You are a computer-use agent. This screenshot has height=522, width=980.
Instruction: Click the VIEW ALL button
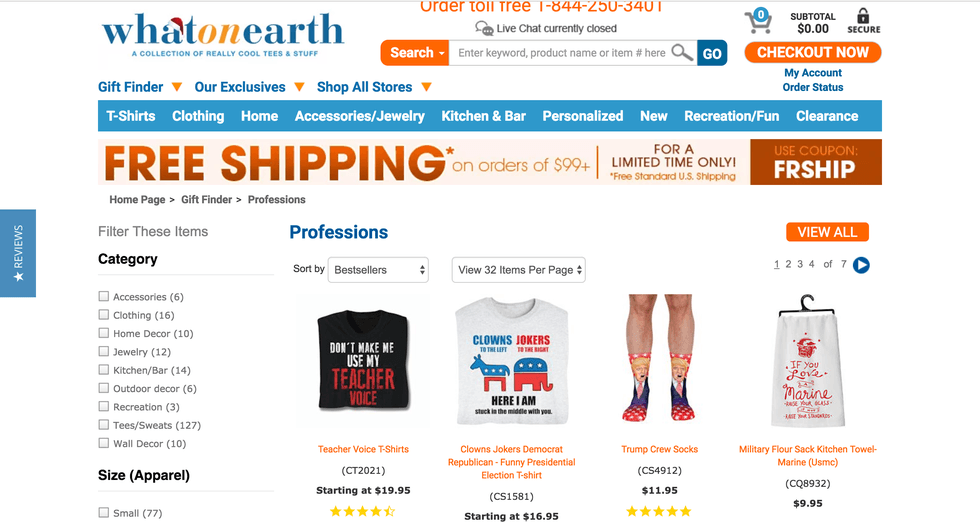point(828,232)
